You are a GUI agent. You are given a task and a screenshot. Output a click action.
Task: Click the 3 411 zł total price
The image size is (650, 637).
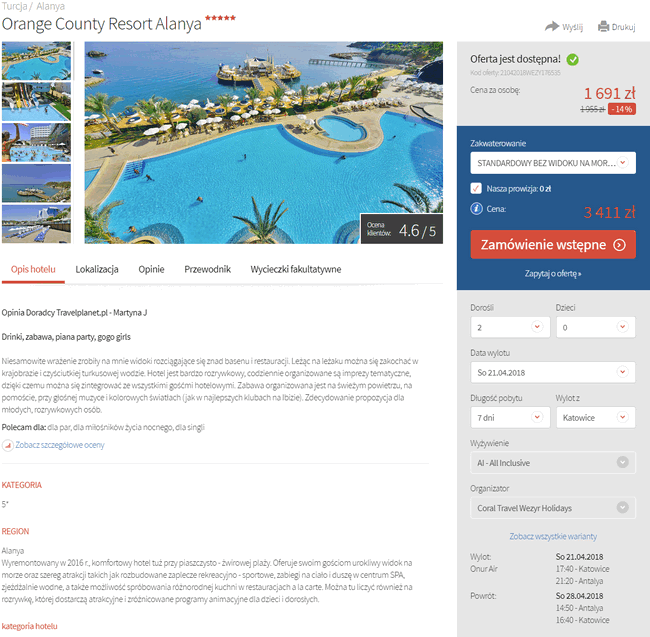pos(609,212)
